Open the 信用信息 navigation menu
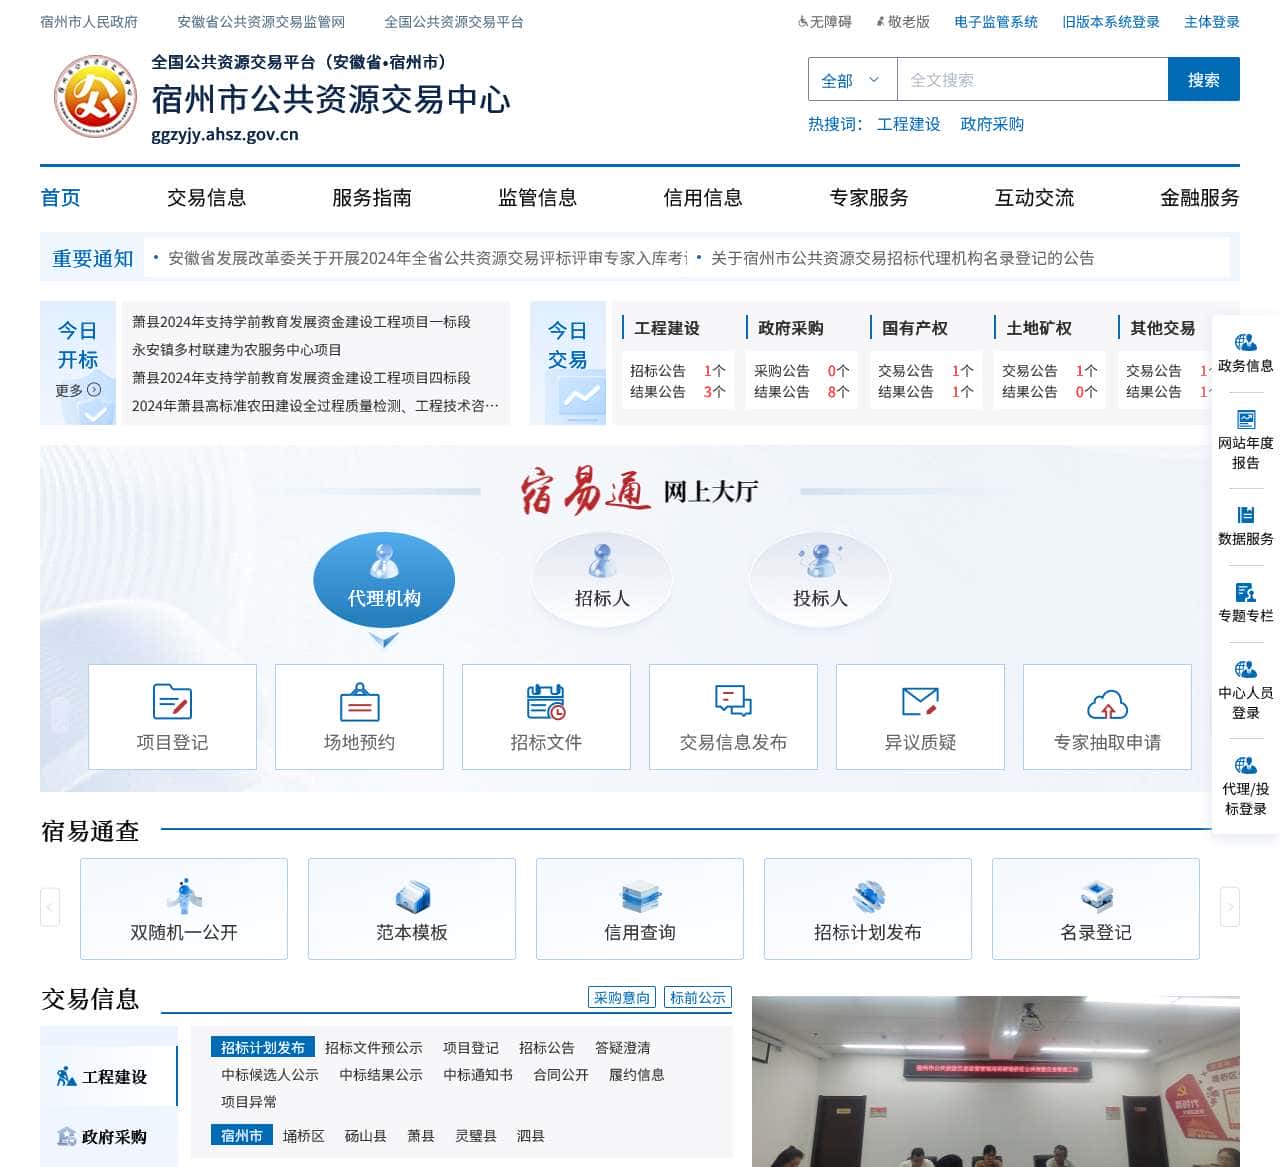 pyautogui.click(x=703, y=198)
